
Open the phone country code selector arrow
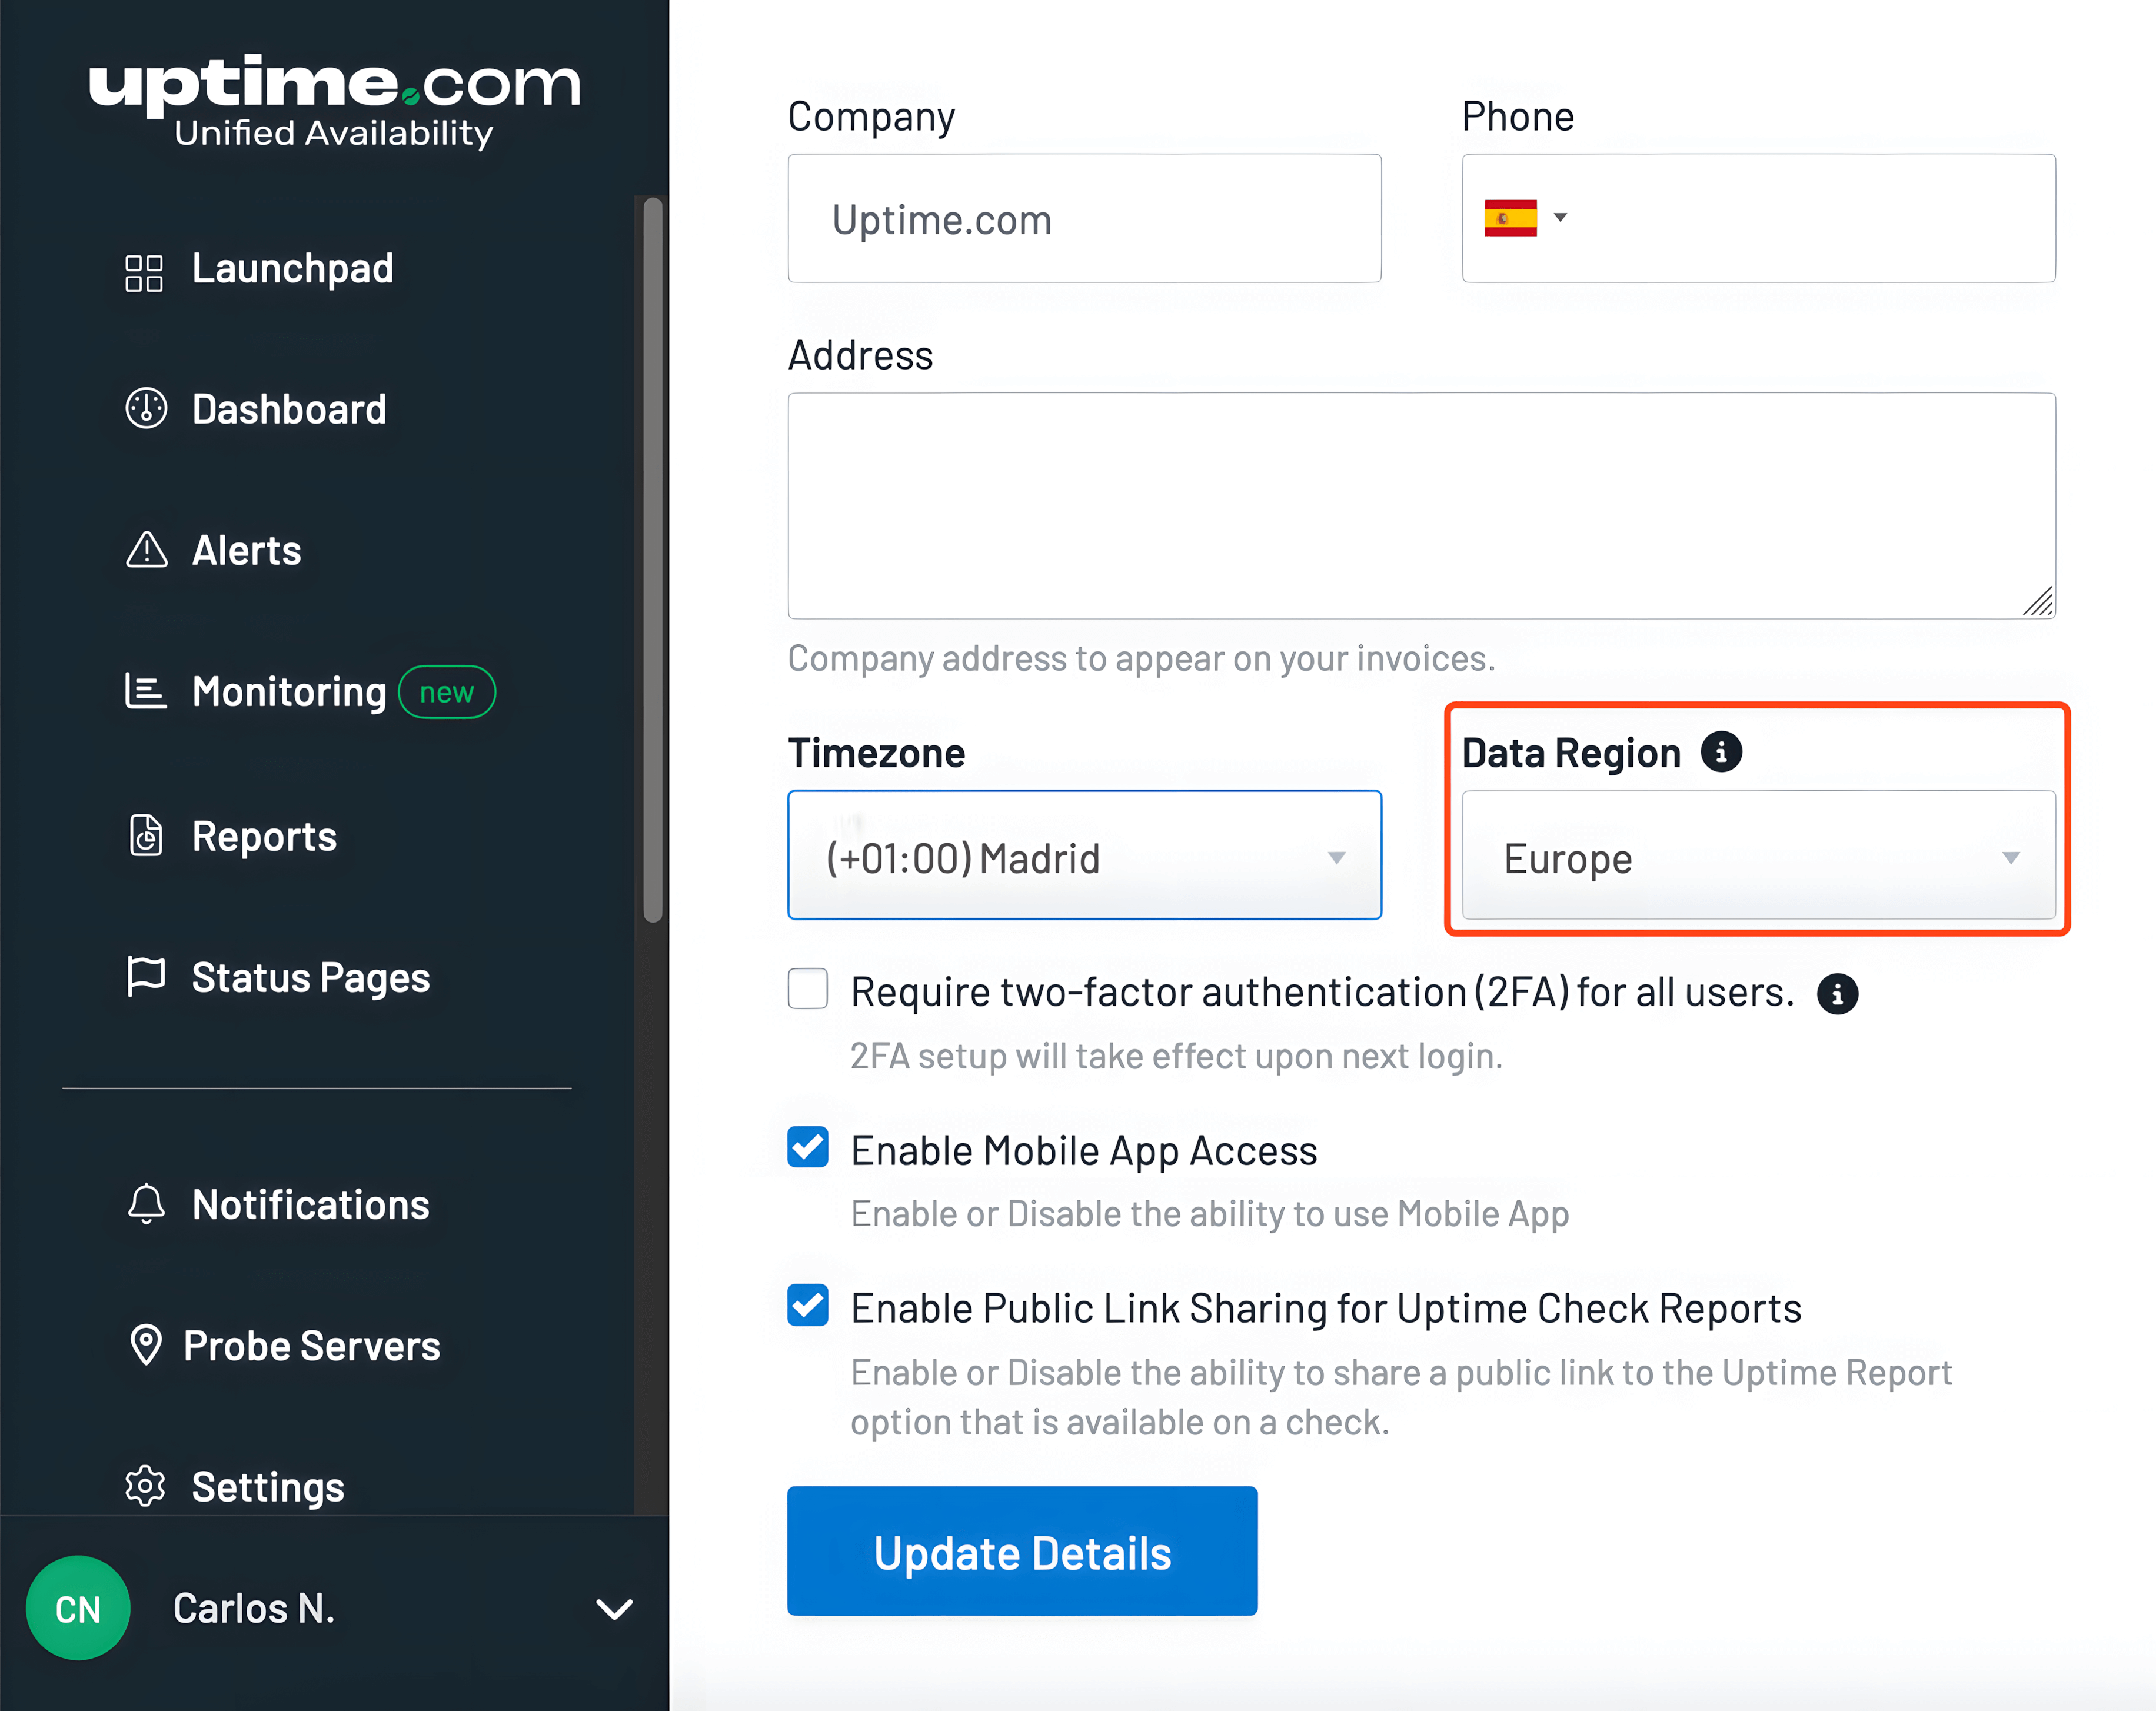pyautogui.click(x=1560, y=217)
